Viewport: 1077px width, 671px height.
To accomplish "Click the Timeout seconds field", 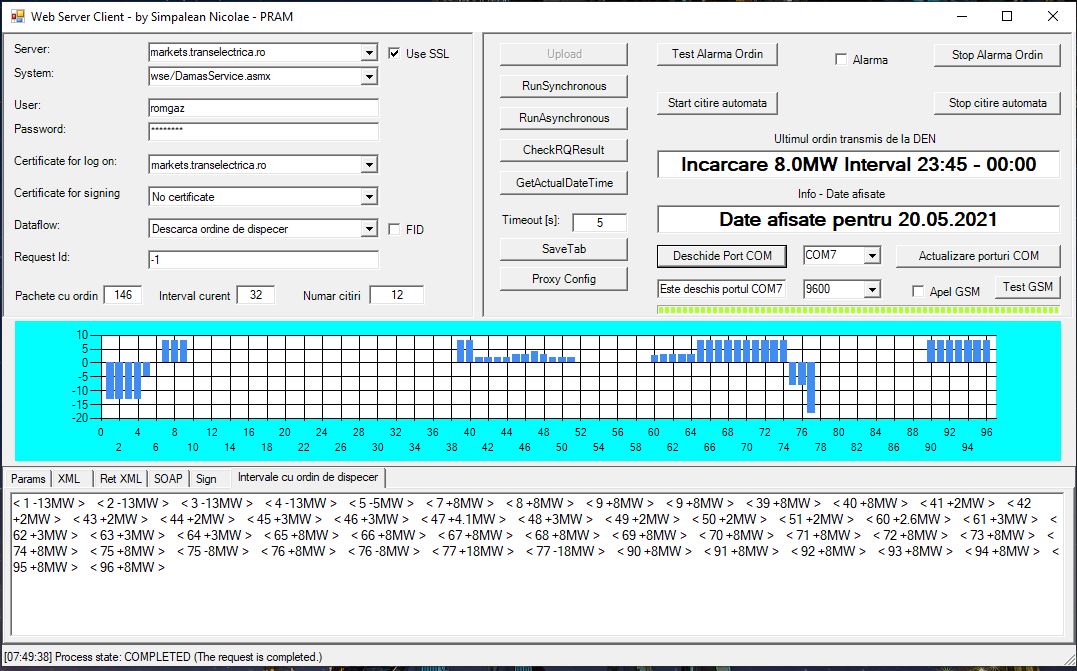I will pyautogui.click(x=600, y=223).
